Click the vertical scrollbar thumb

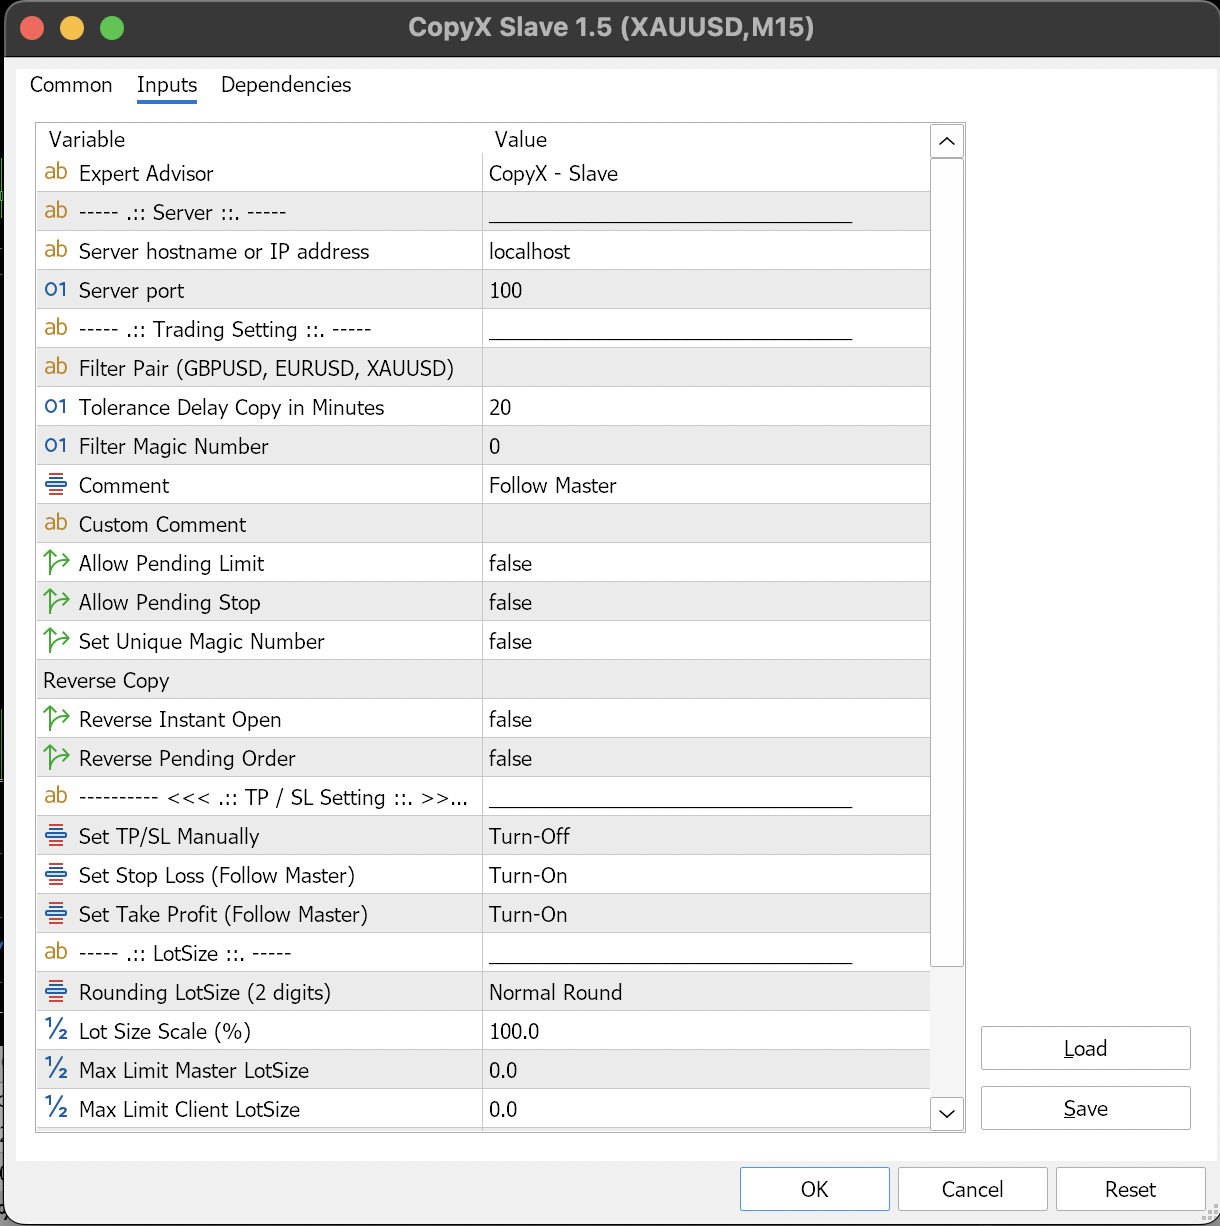pyautogui.click(x=946, y=560)
